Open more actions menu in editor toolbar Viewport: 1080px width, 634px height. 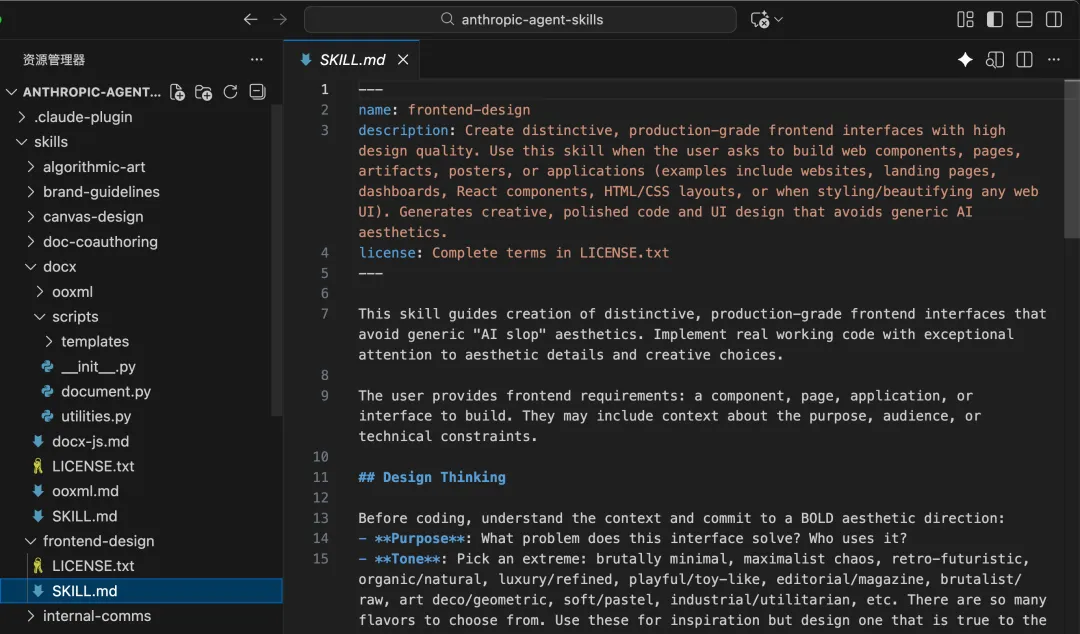(1054, 60)
